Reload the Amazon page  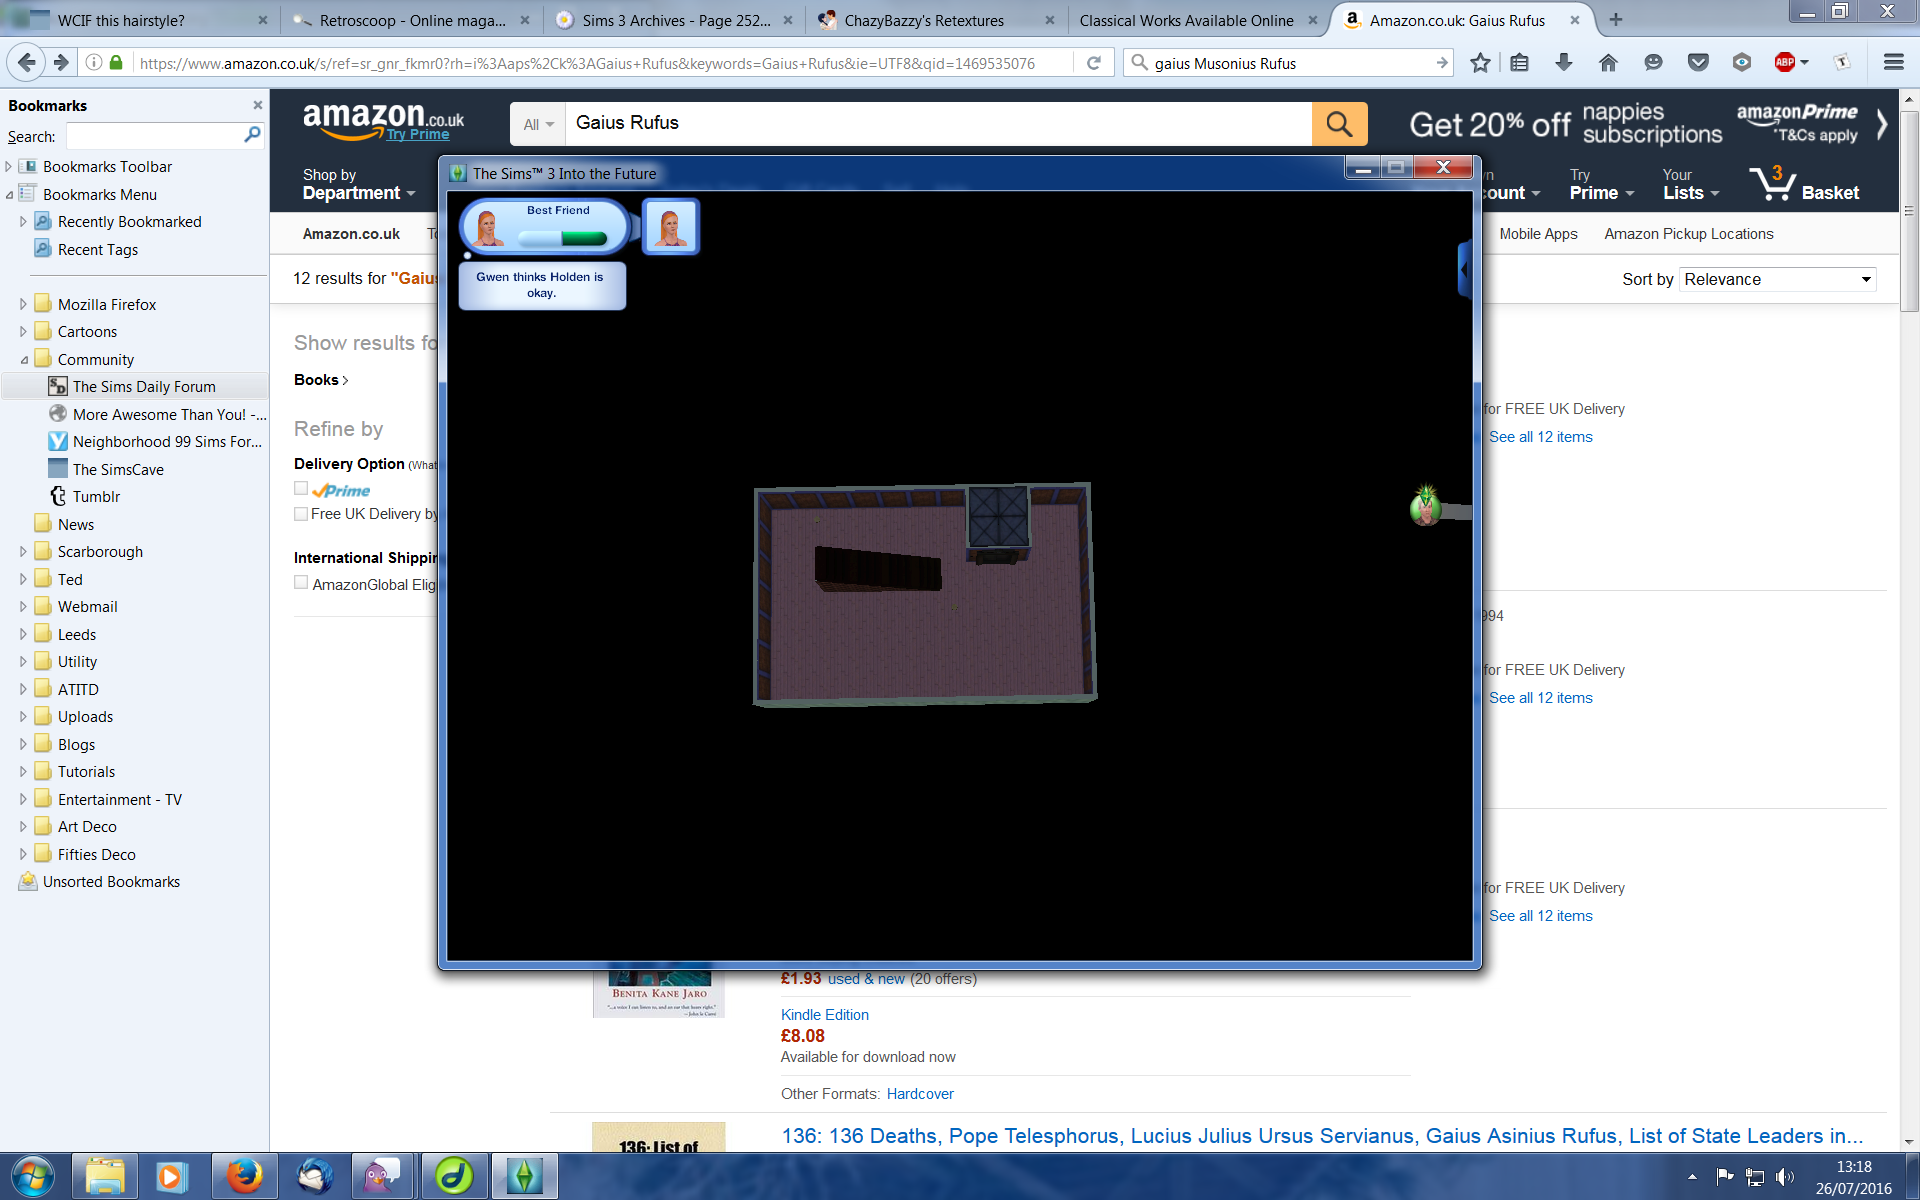pyautogui.click(x=1094, y=63)
